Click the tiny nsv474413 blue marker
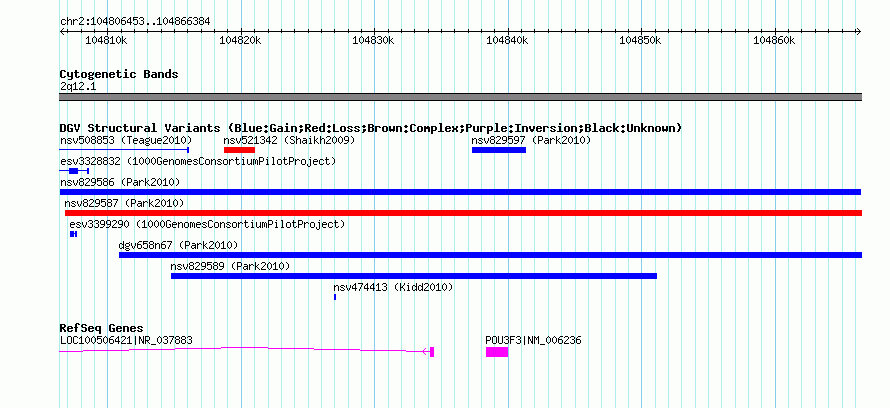 (x=335, y=297)
